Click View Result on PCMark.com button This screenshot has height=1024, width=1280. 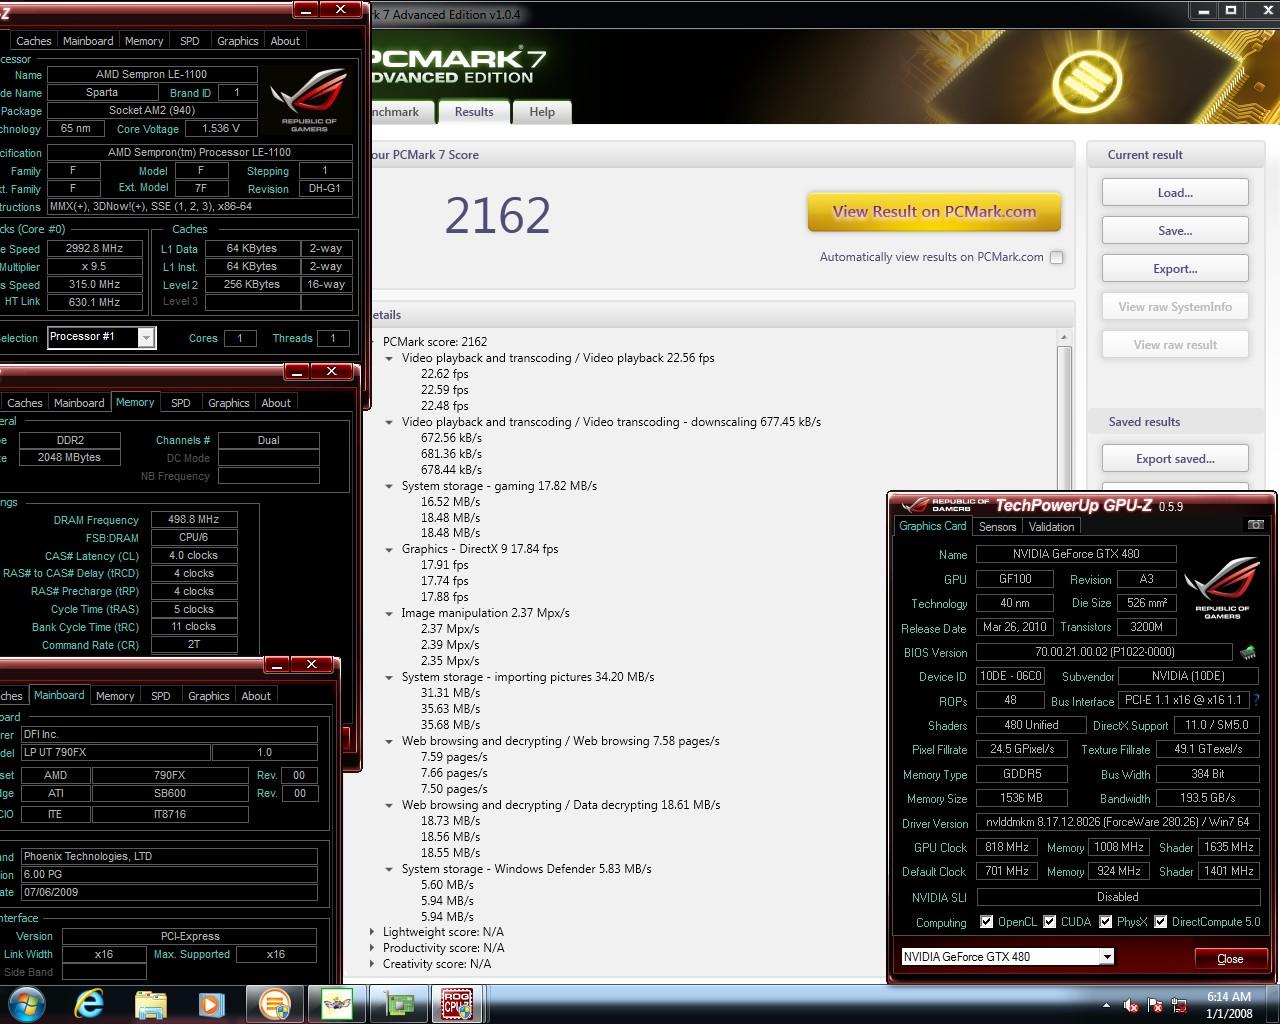point(934,212)
